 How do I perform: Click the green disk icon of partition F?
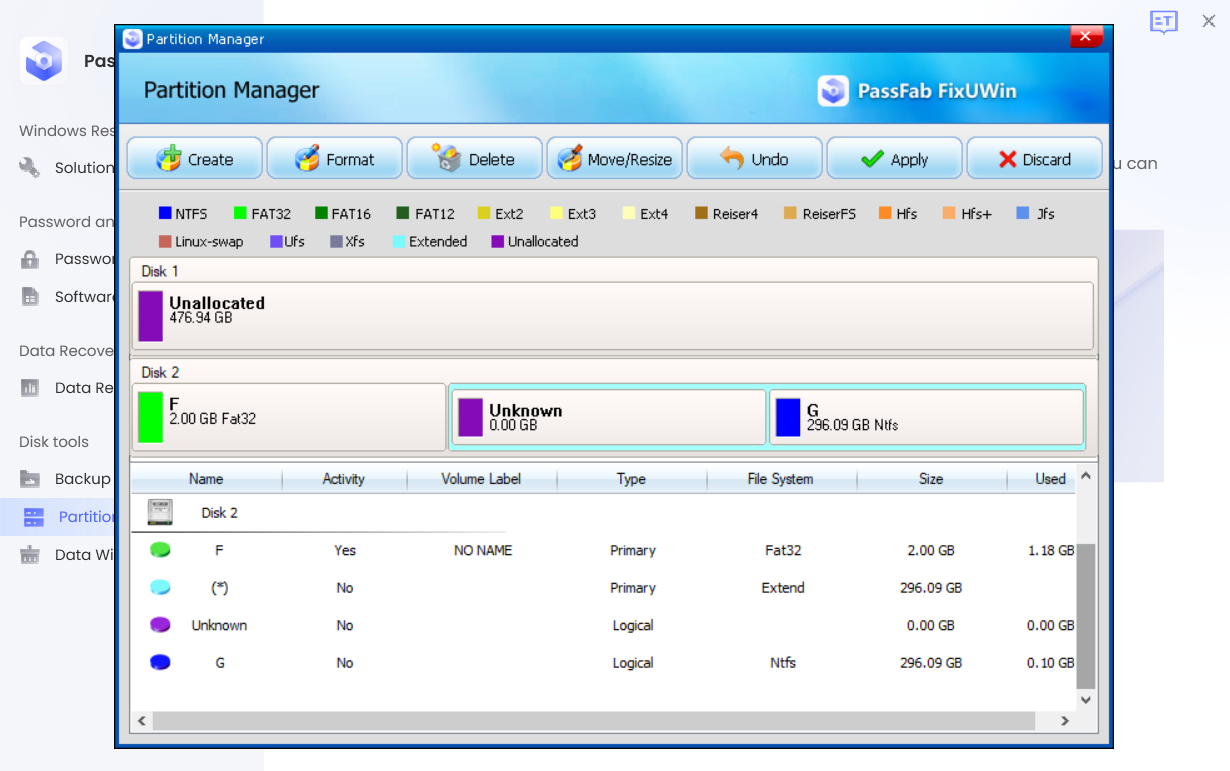click(x=160, y=550)
